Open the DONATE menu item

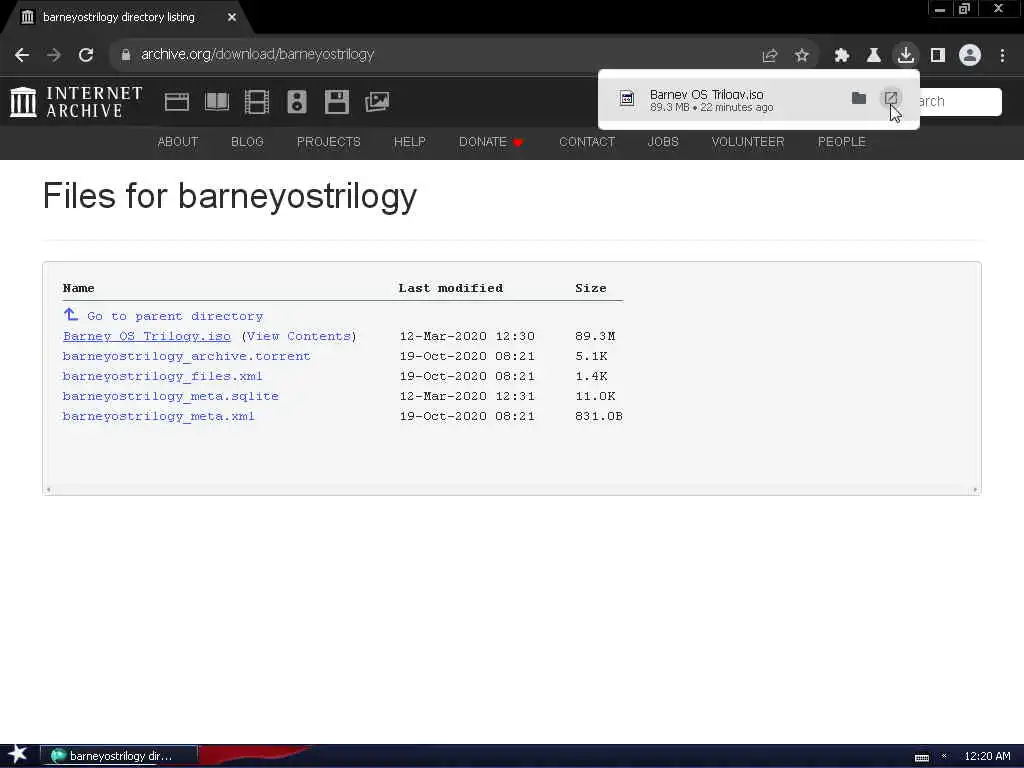[491, 142]
